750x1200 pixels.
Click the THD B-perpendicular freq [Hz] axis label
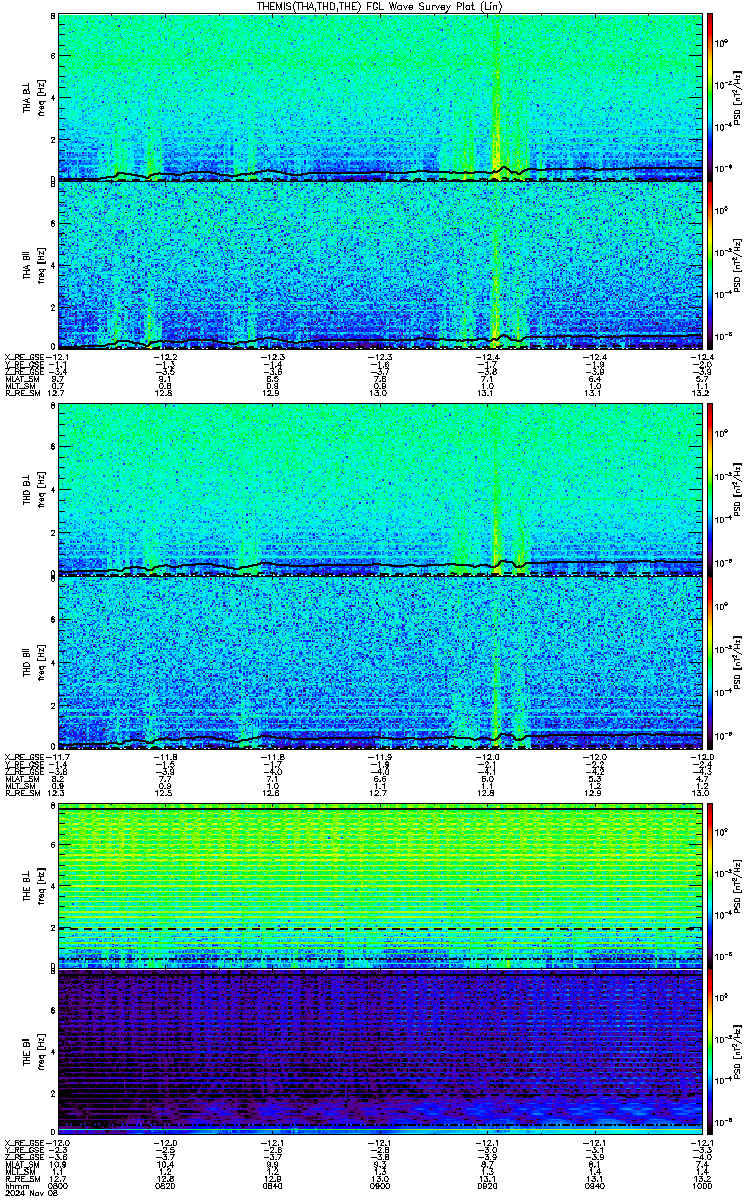pyautogui.click(x=41, y=490)
